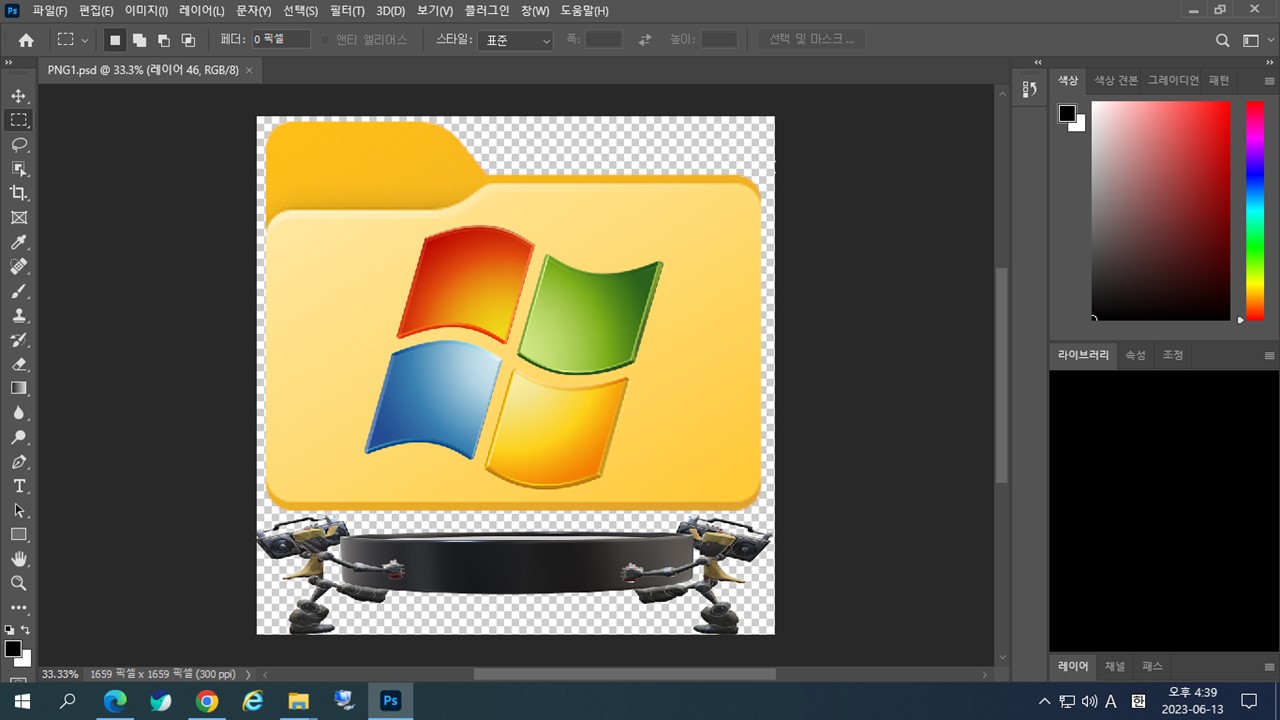Switch to the 그레이디언트 tab

[x=1173, y=81]
